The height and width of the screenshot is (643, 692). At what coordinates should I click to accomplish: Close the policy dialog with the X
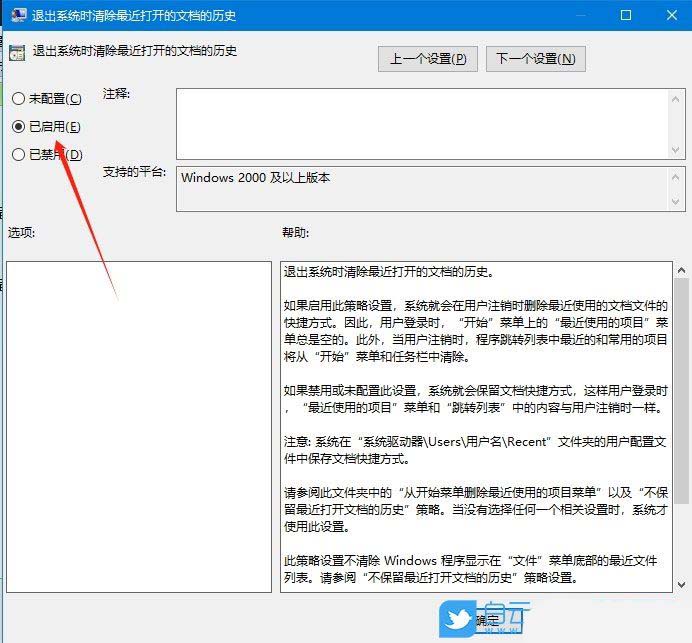point(669,15)
